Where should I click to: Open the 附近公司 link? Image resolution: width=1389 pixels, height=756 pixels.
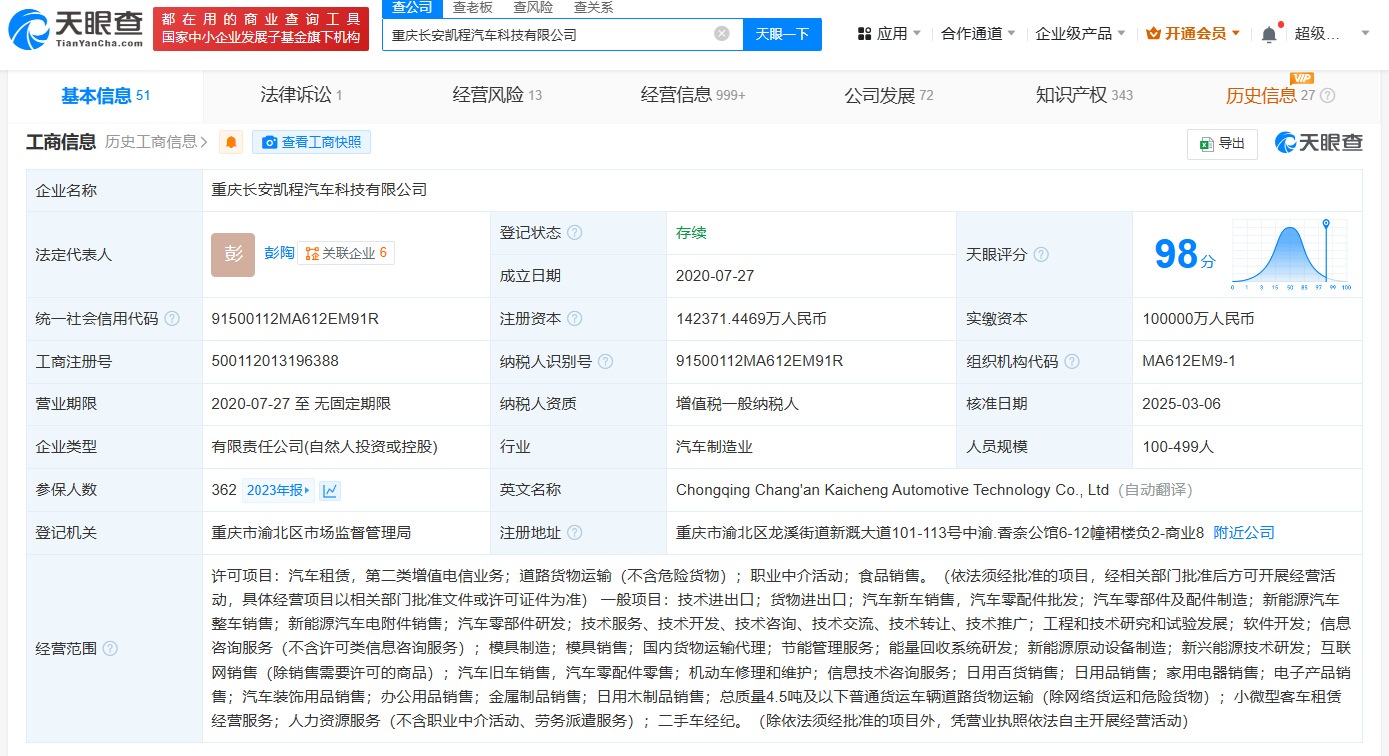click(1244, 533)
